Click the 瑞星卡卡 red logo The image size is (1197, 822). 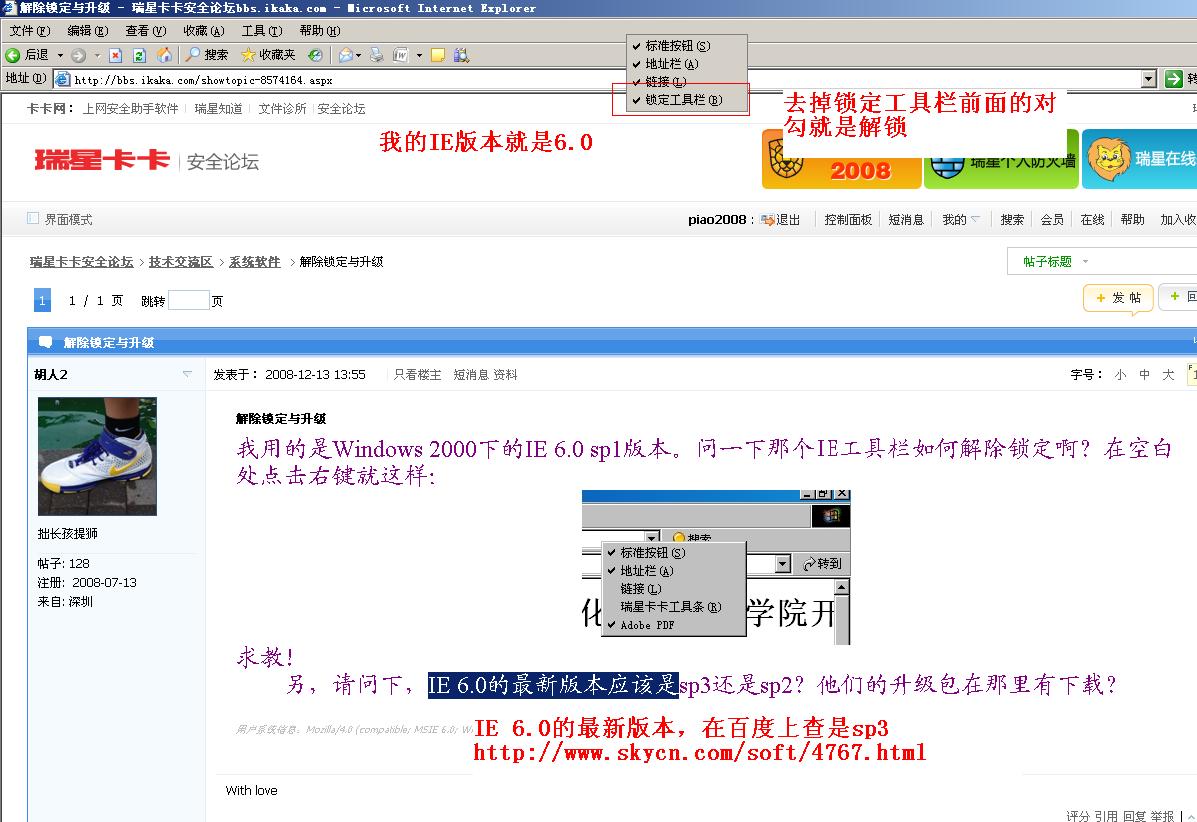pos(101,160)
